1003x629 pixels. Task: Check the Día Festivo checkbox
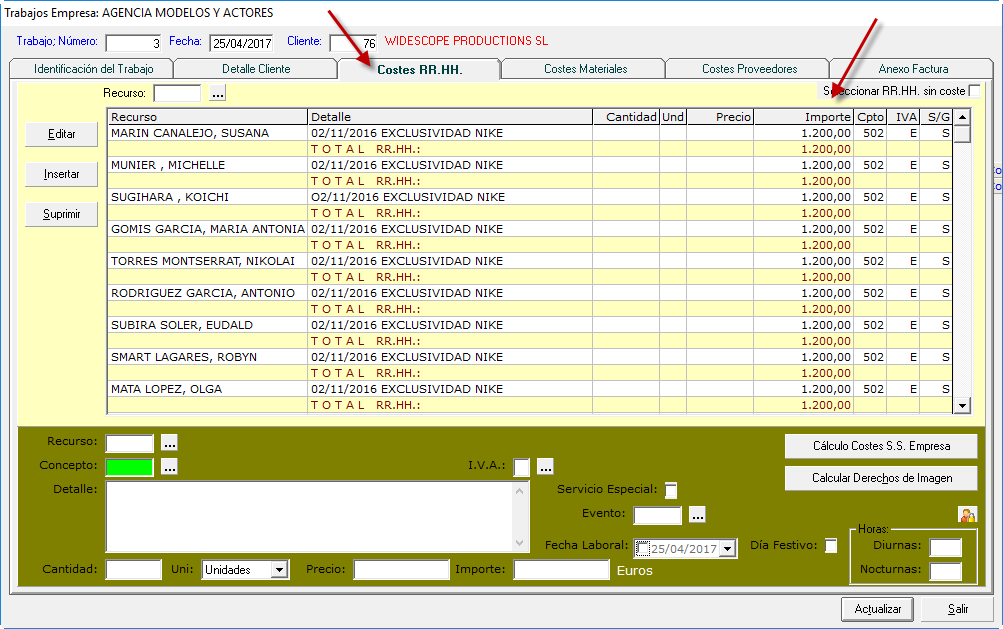pyautogui.click(x=830, y=546)
